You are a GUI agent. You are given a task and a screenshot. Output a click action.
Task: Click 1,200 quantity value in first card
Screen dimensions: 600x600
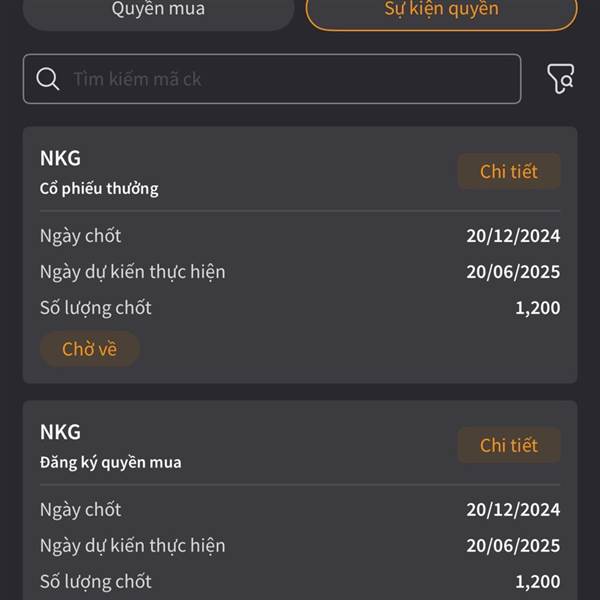538,308
